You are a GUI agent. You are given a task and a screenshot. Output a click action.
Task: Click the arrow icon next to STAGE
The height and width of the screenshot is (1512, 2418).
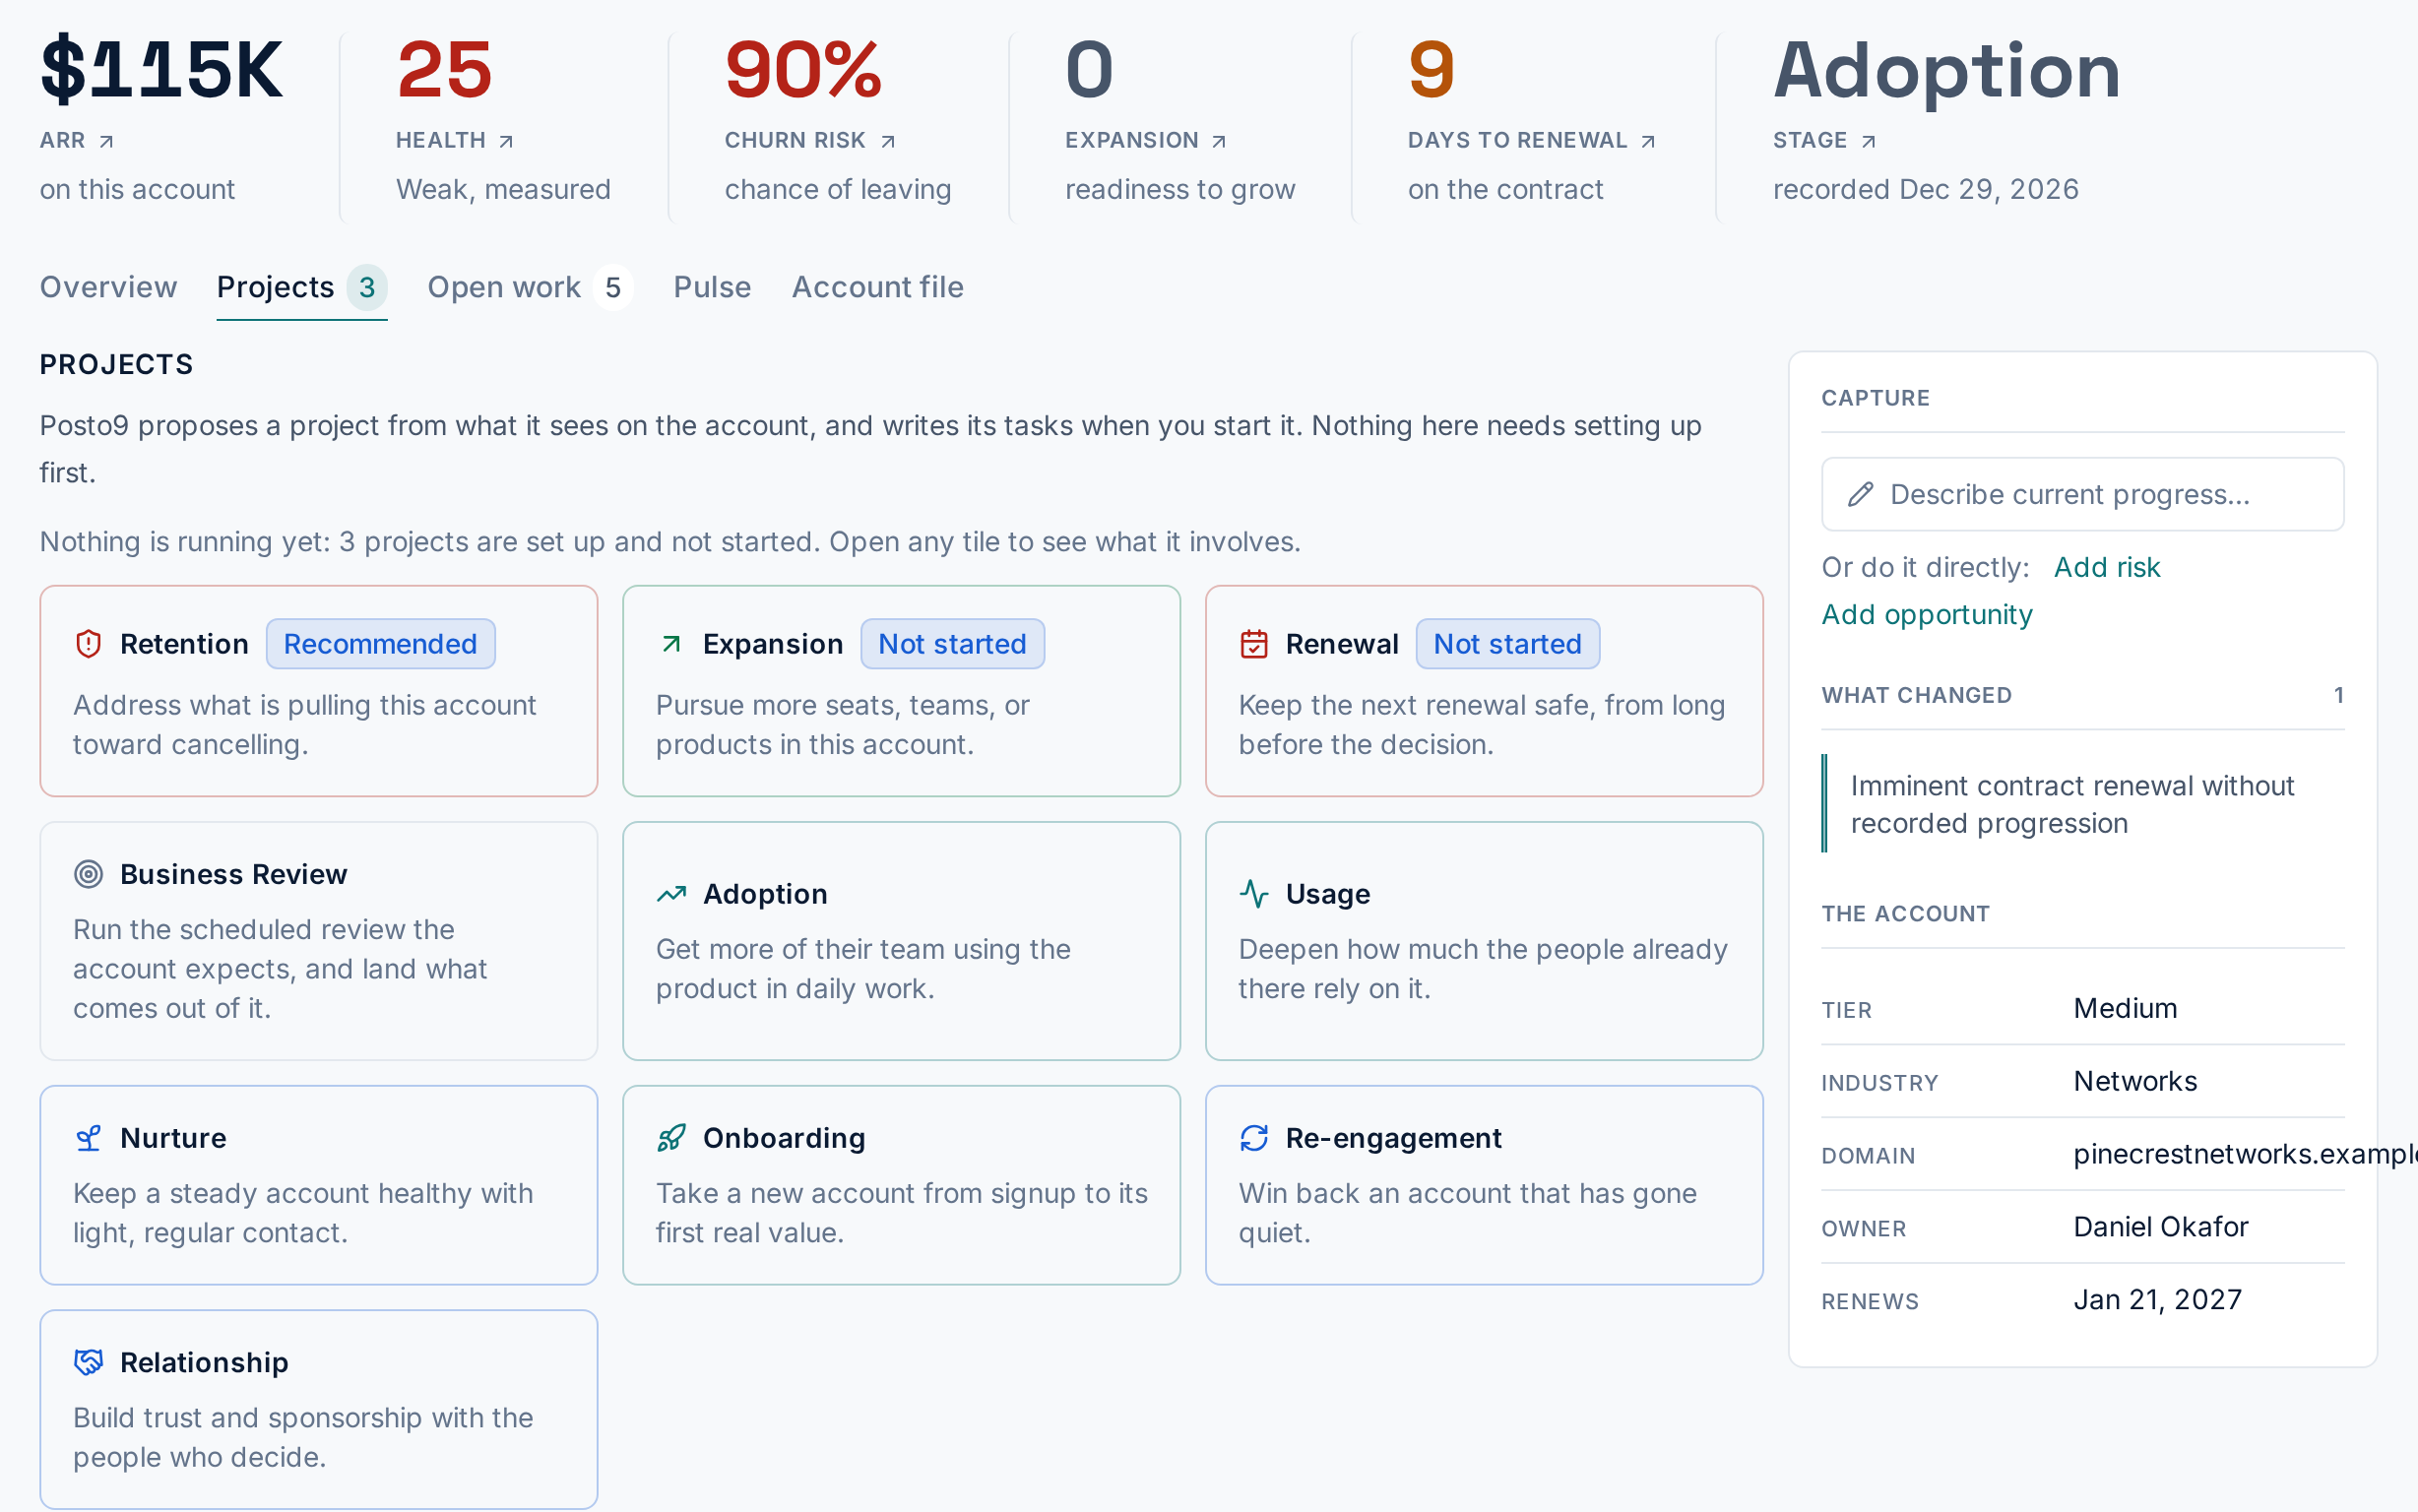pos(1868,142)
